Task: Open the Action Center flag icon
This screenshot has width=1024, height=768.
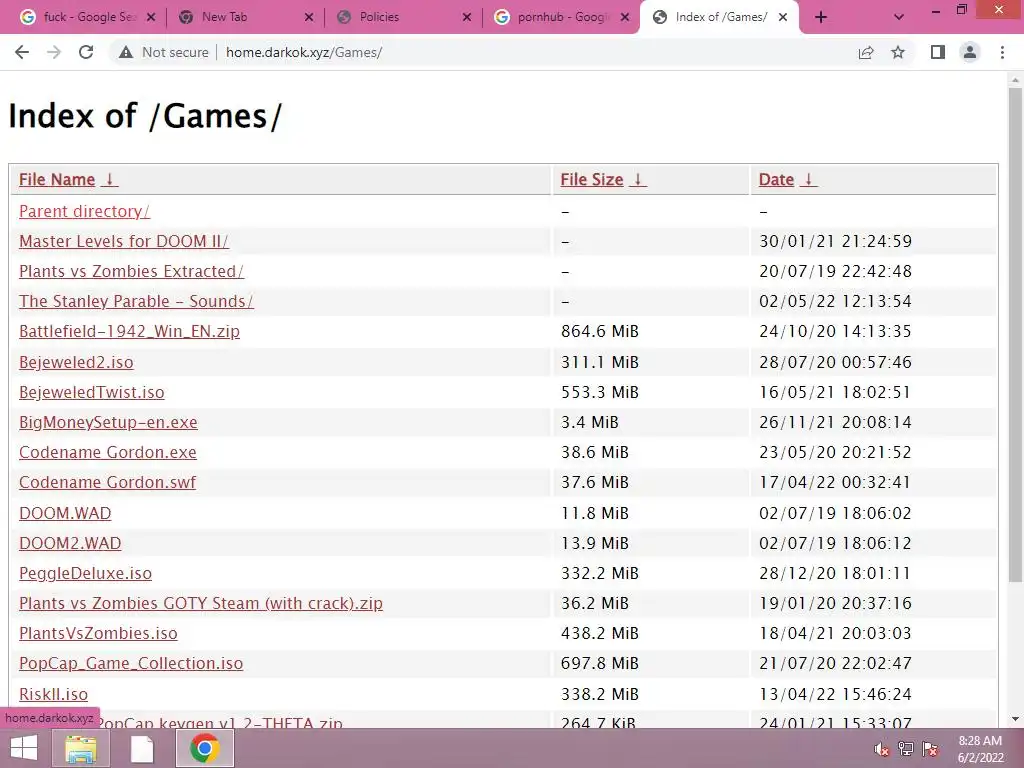Action: click(930, 749)
